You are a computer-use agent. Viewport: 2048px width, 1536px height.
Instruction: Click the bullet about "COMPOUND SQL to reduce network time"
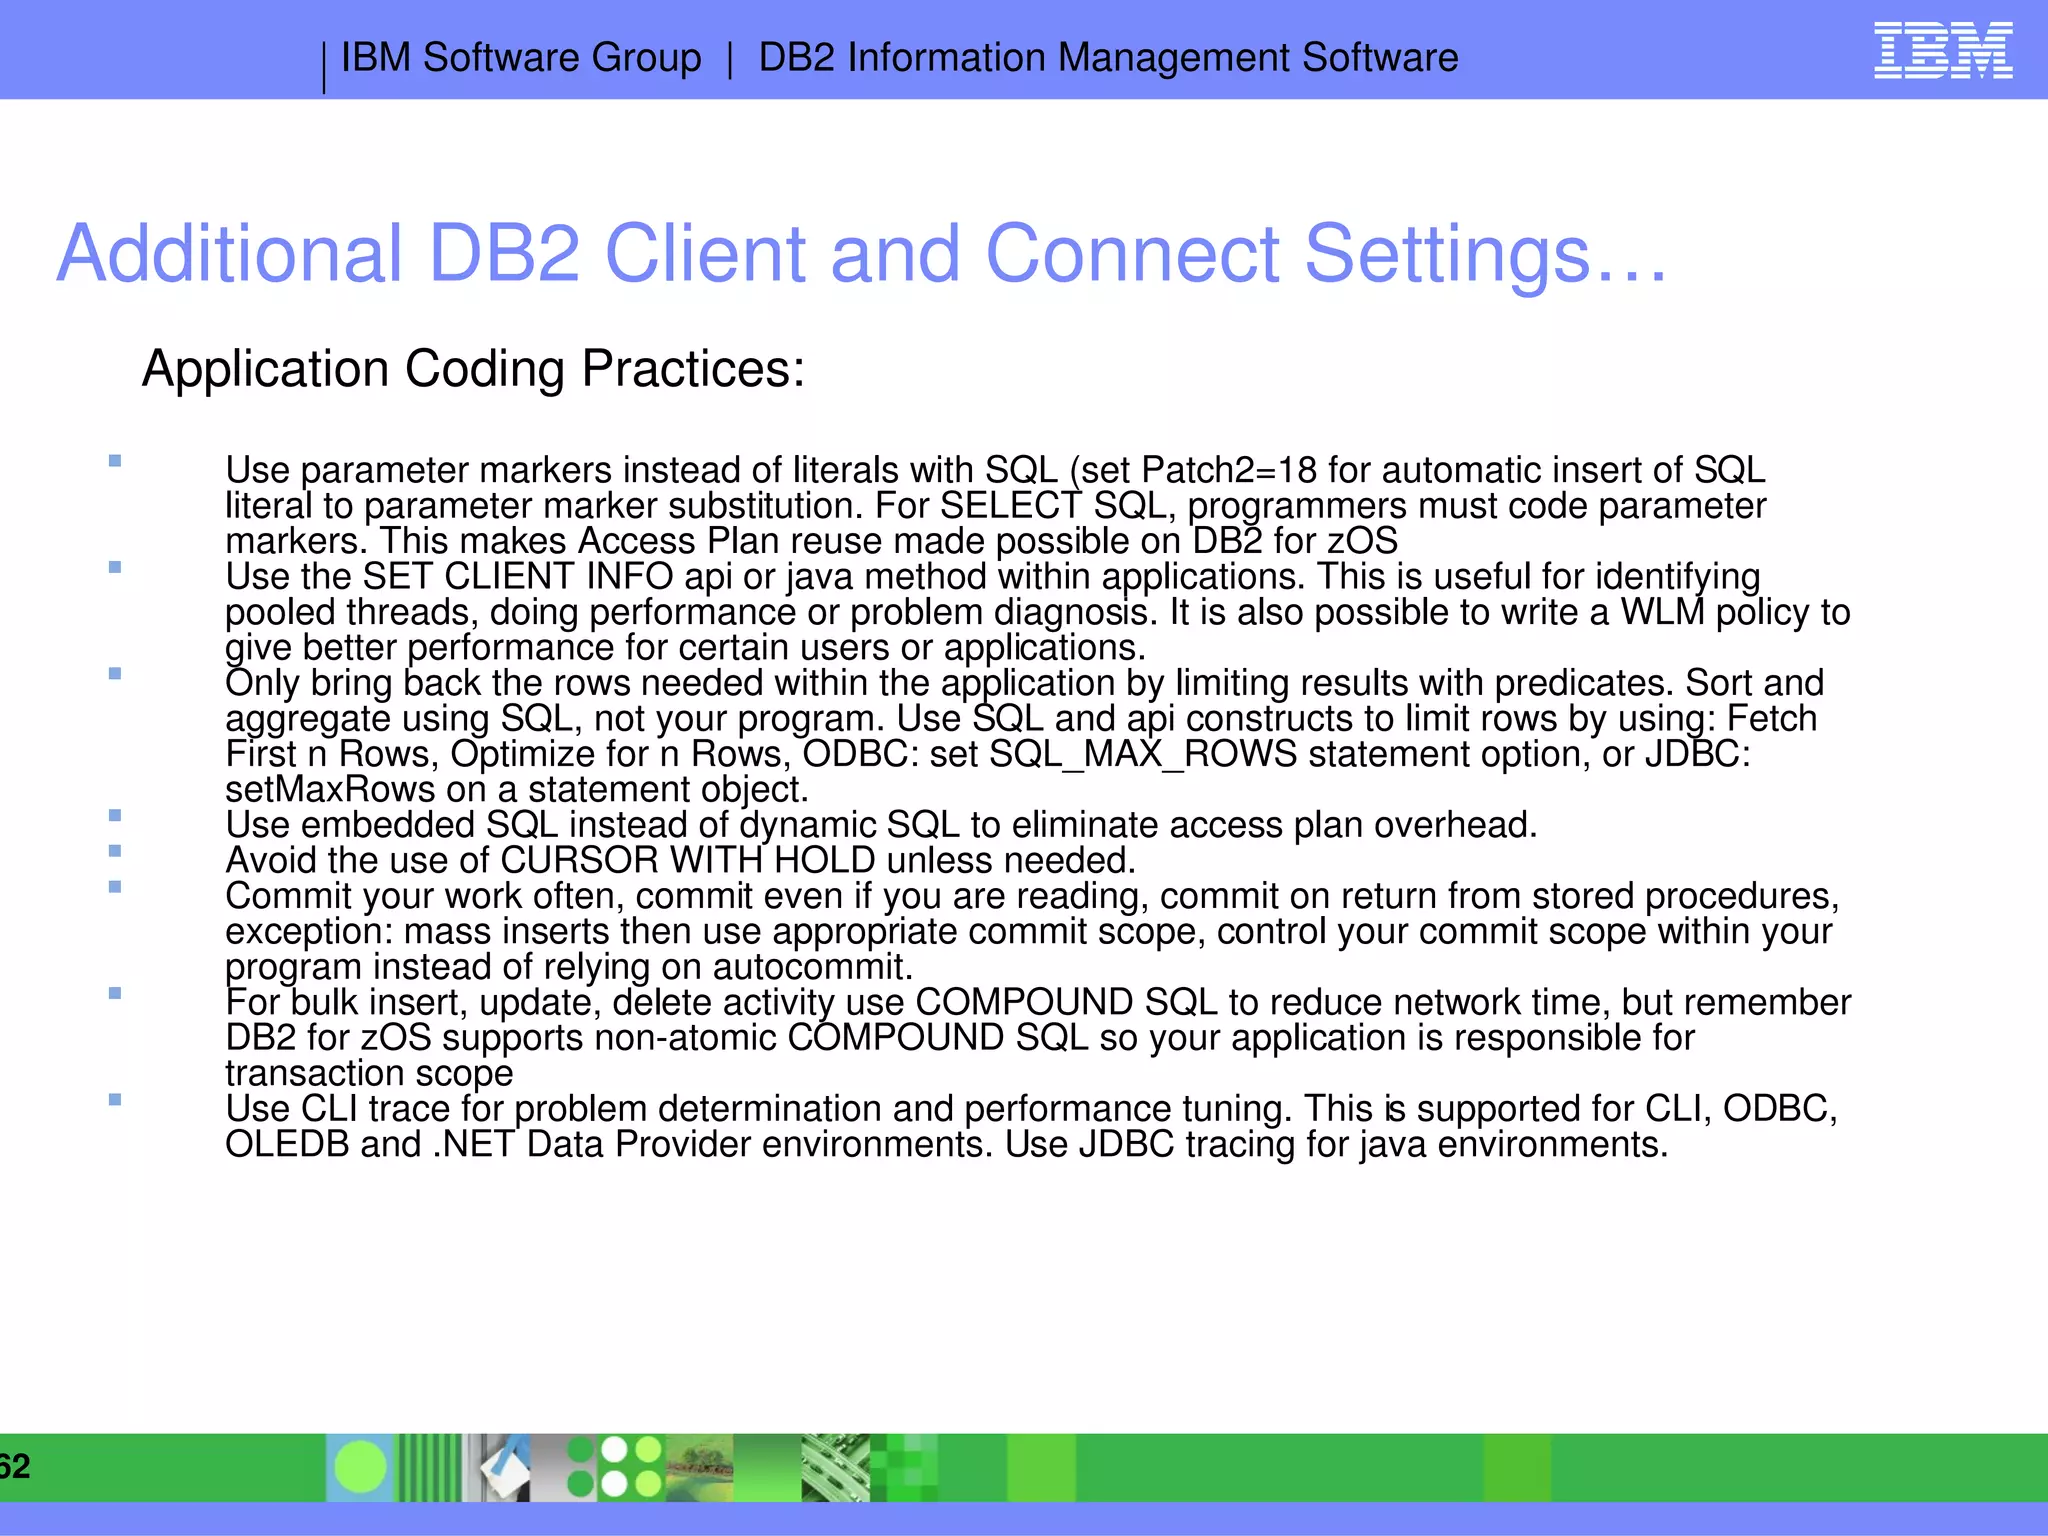(x=1038, y=1037)
